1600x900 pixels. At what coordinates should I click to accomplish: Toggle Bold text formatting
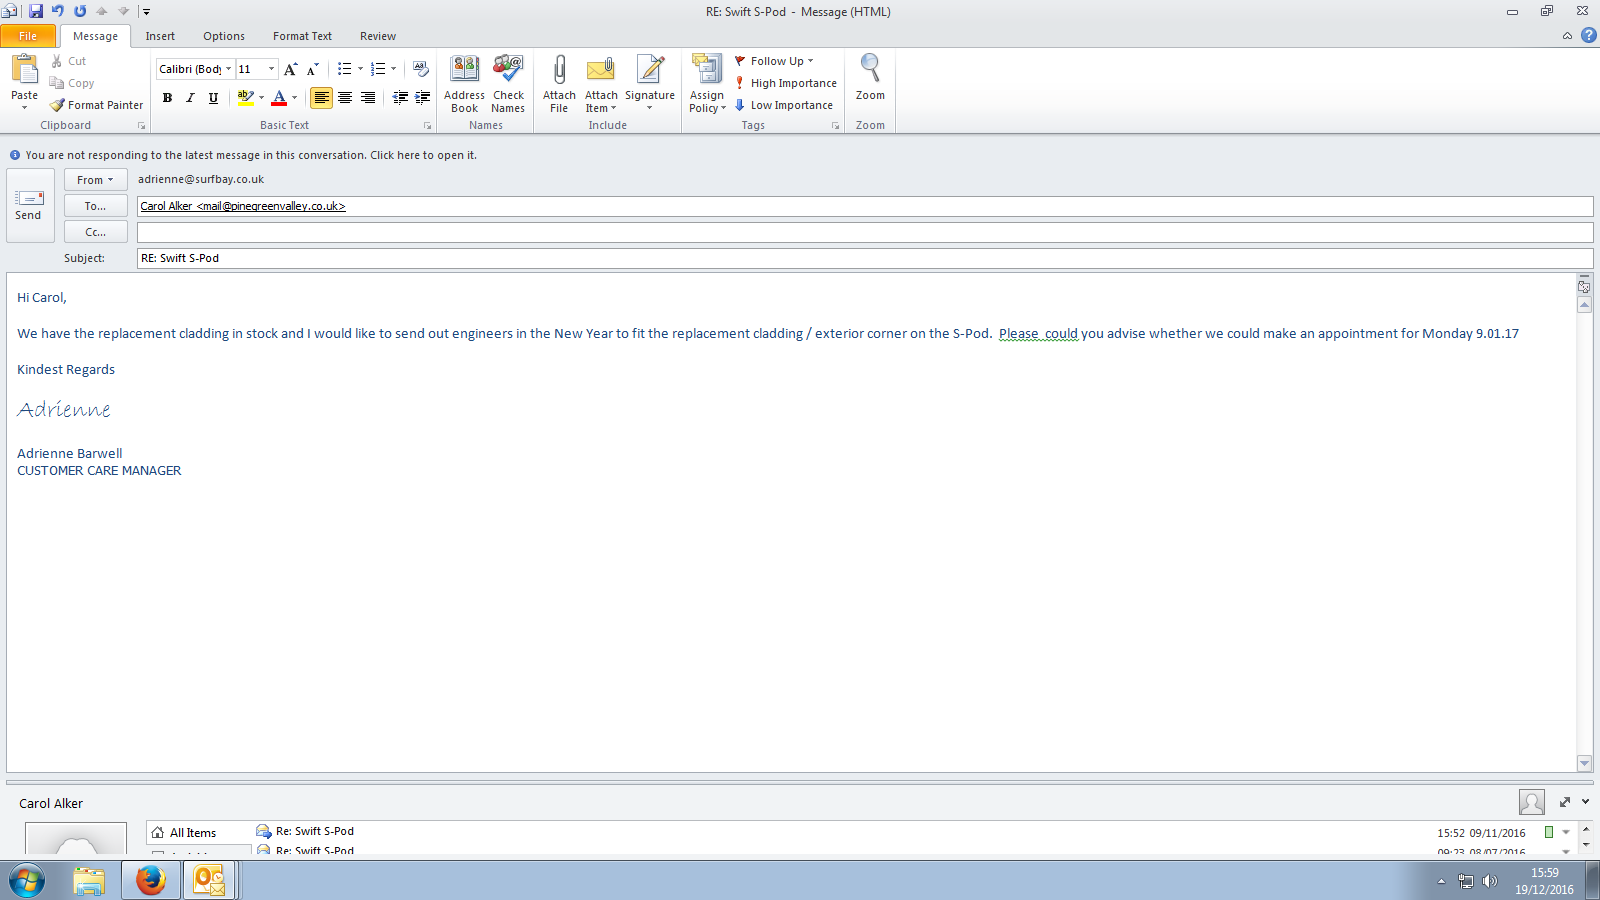click(167, 98)
